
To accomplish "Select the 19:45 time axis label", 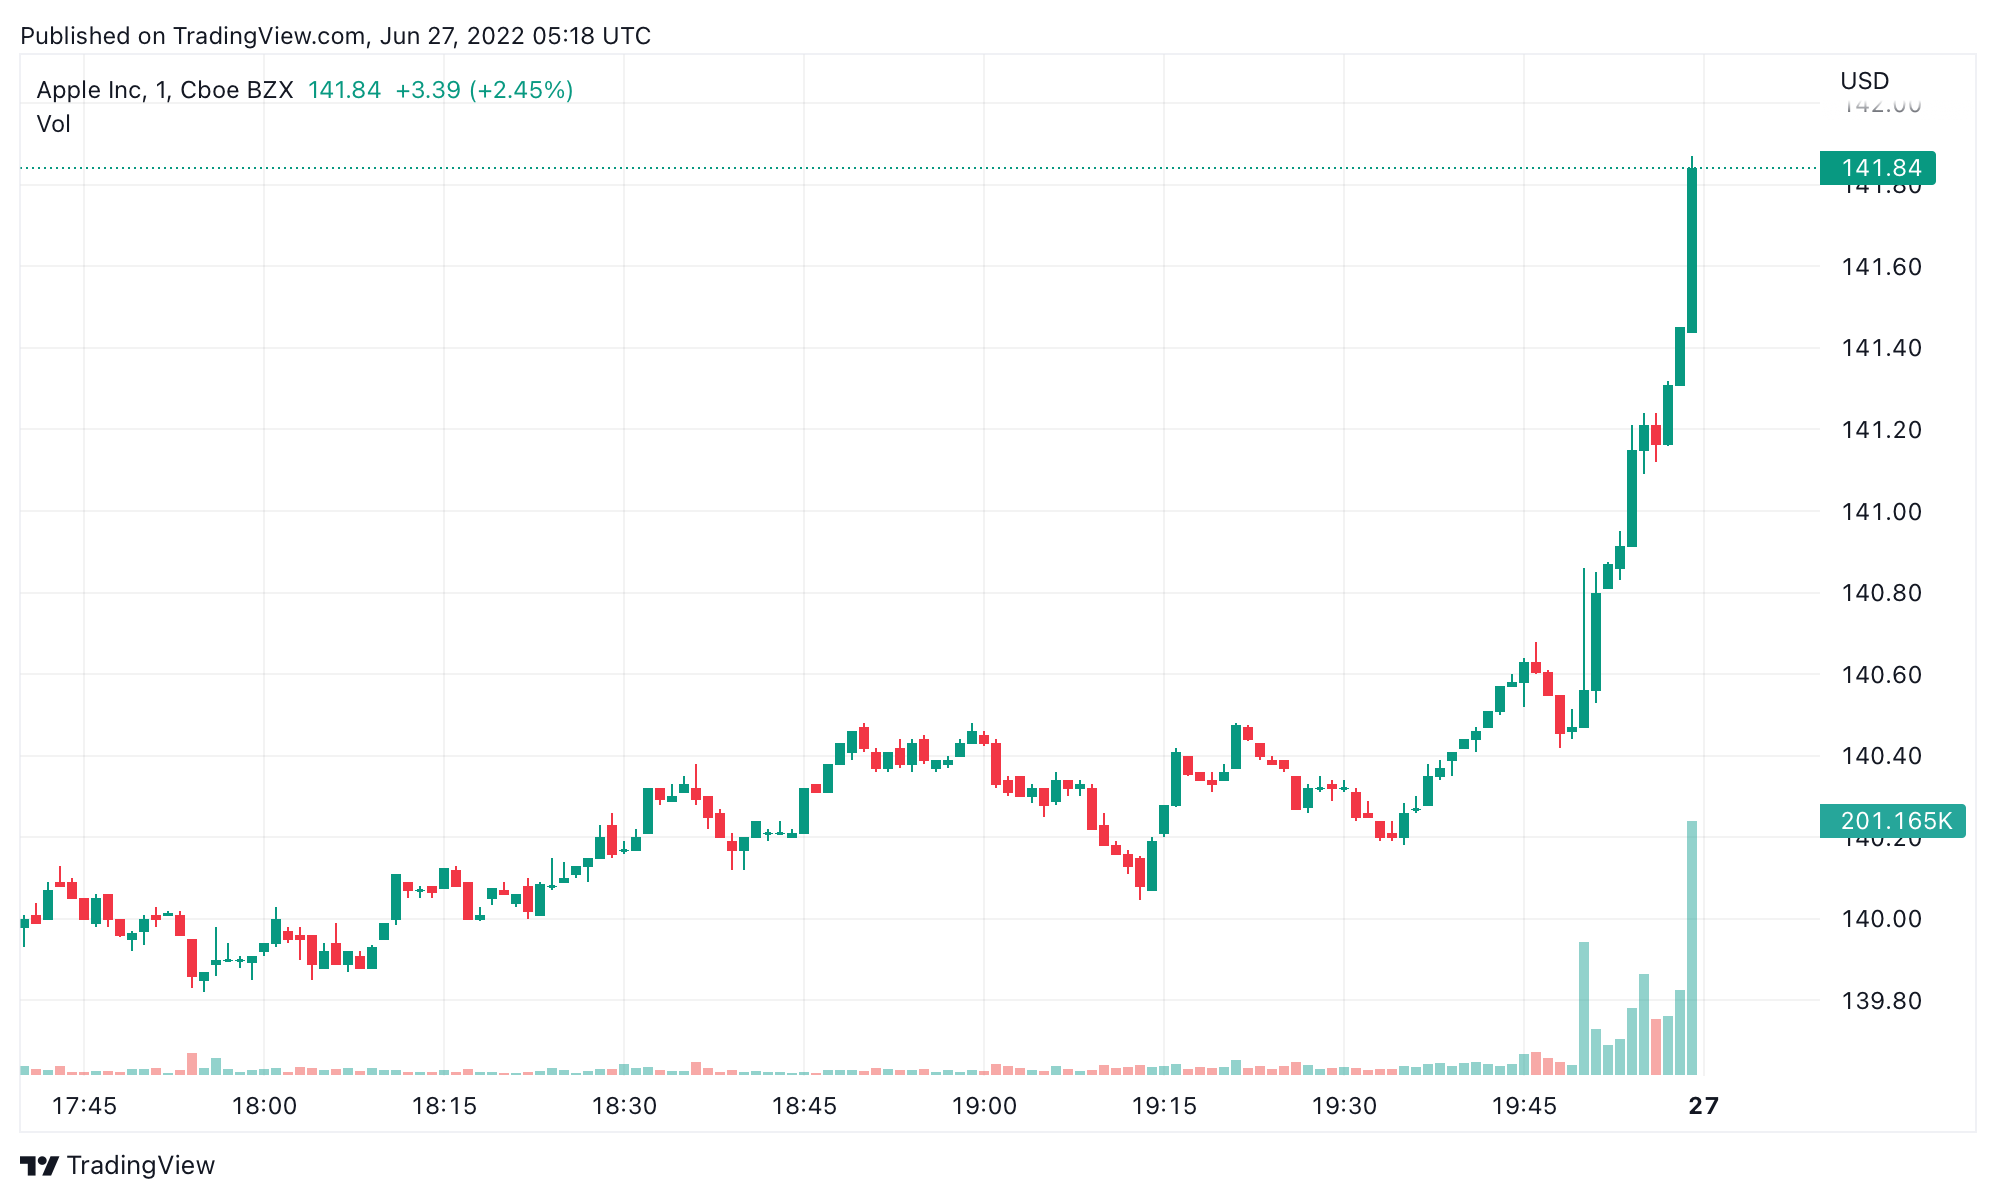I will [1524, 1106].
